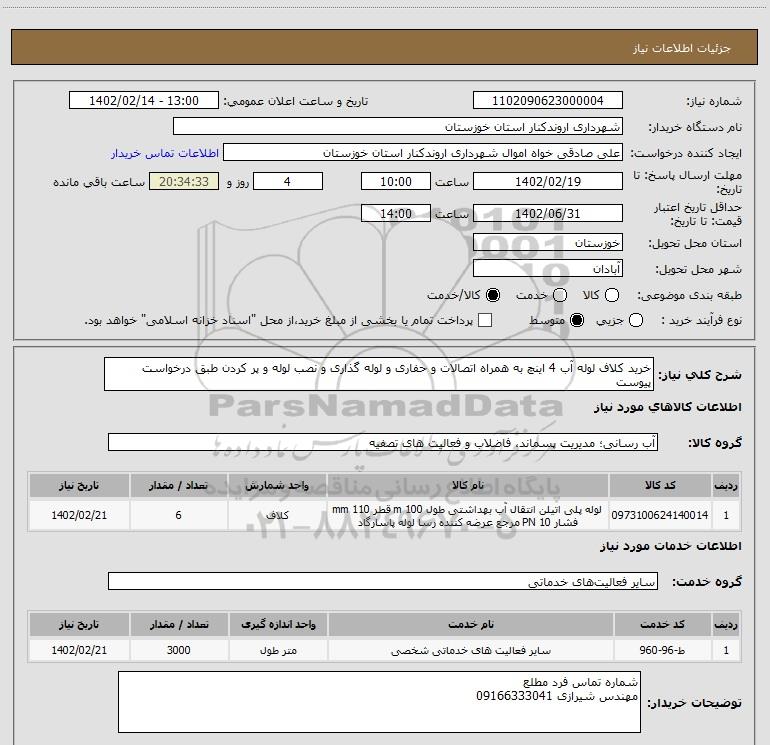Click the service quantity cell 3000

(x=178, y=650)
